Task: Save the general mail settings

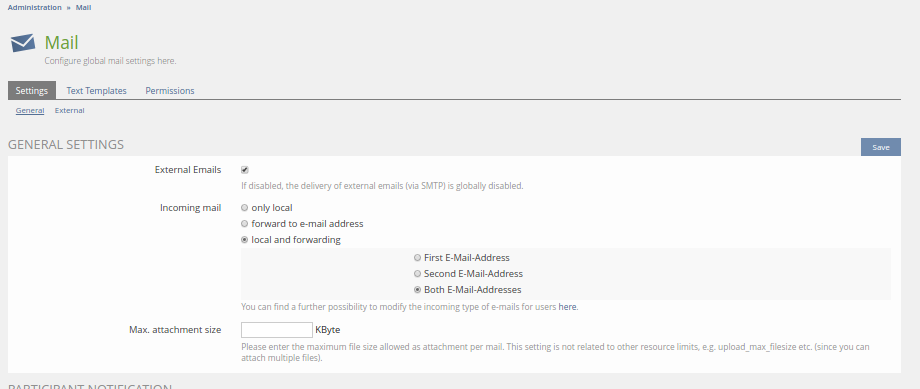Action: click(880, 147)
